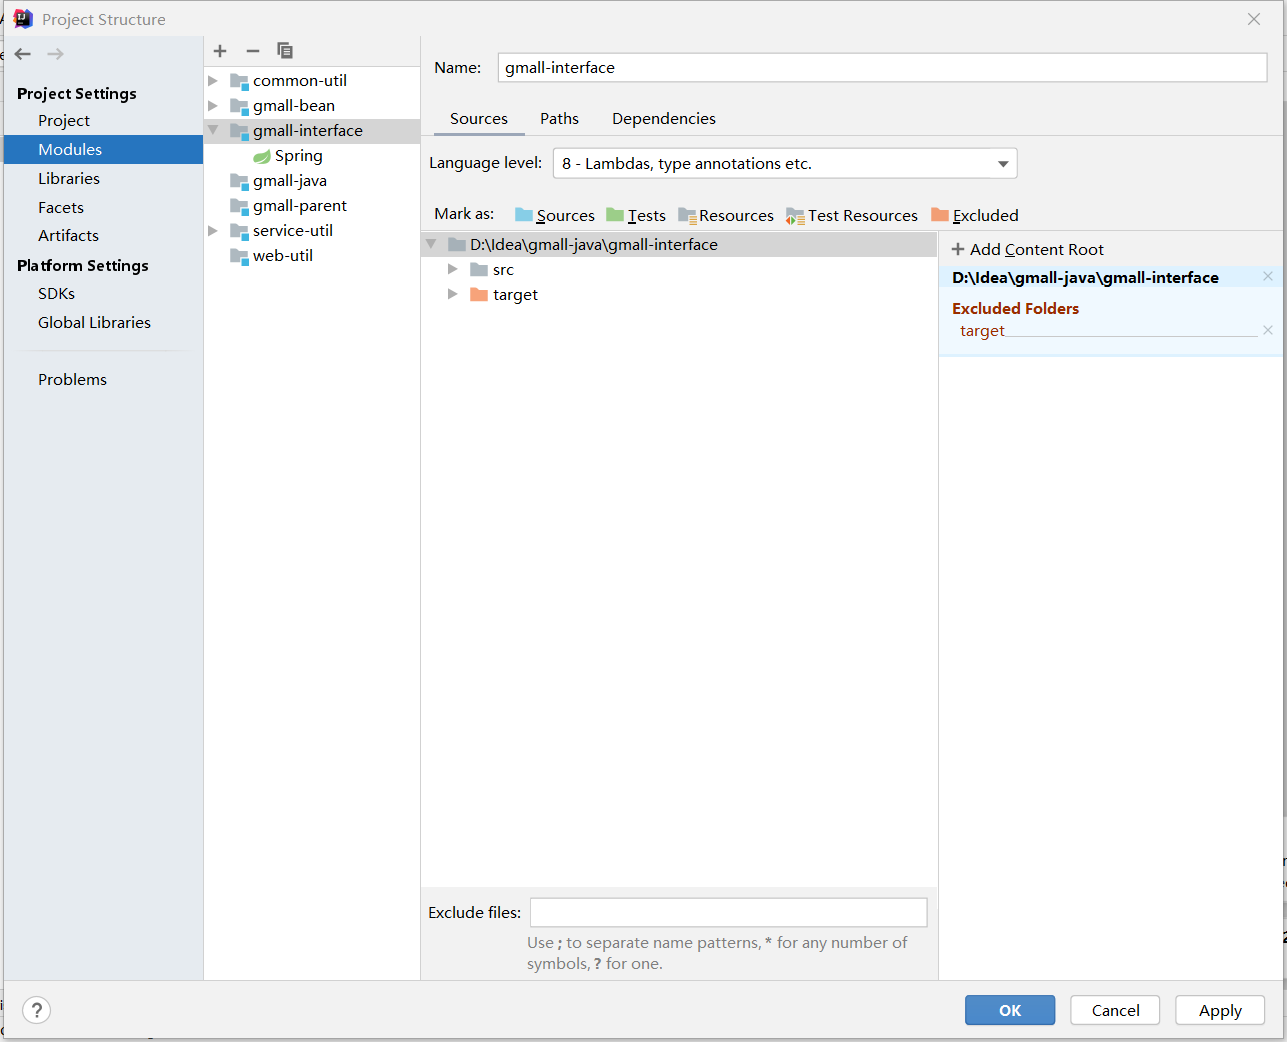
Task: Click the OK button
Action: [x=1010, y=1010]
